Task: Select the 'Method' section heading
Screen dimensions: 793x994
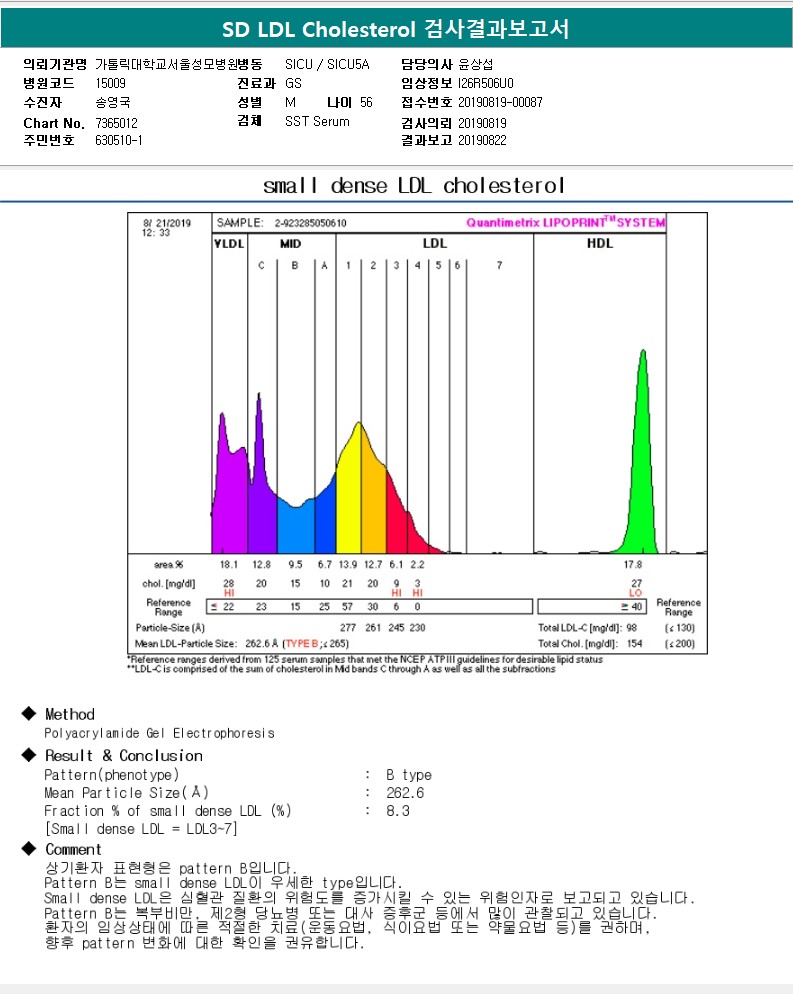Action: 70,714
